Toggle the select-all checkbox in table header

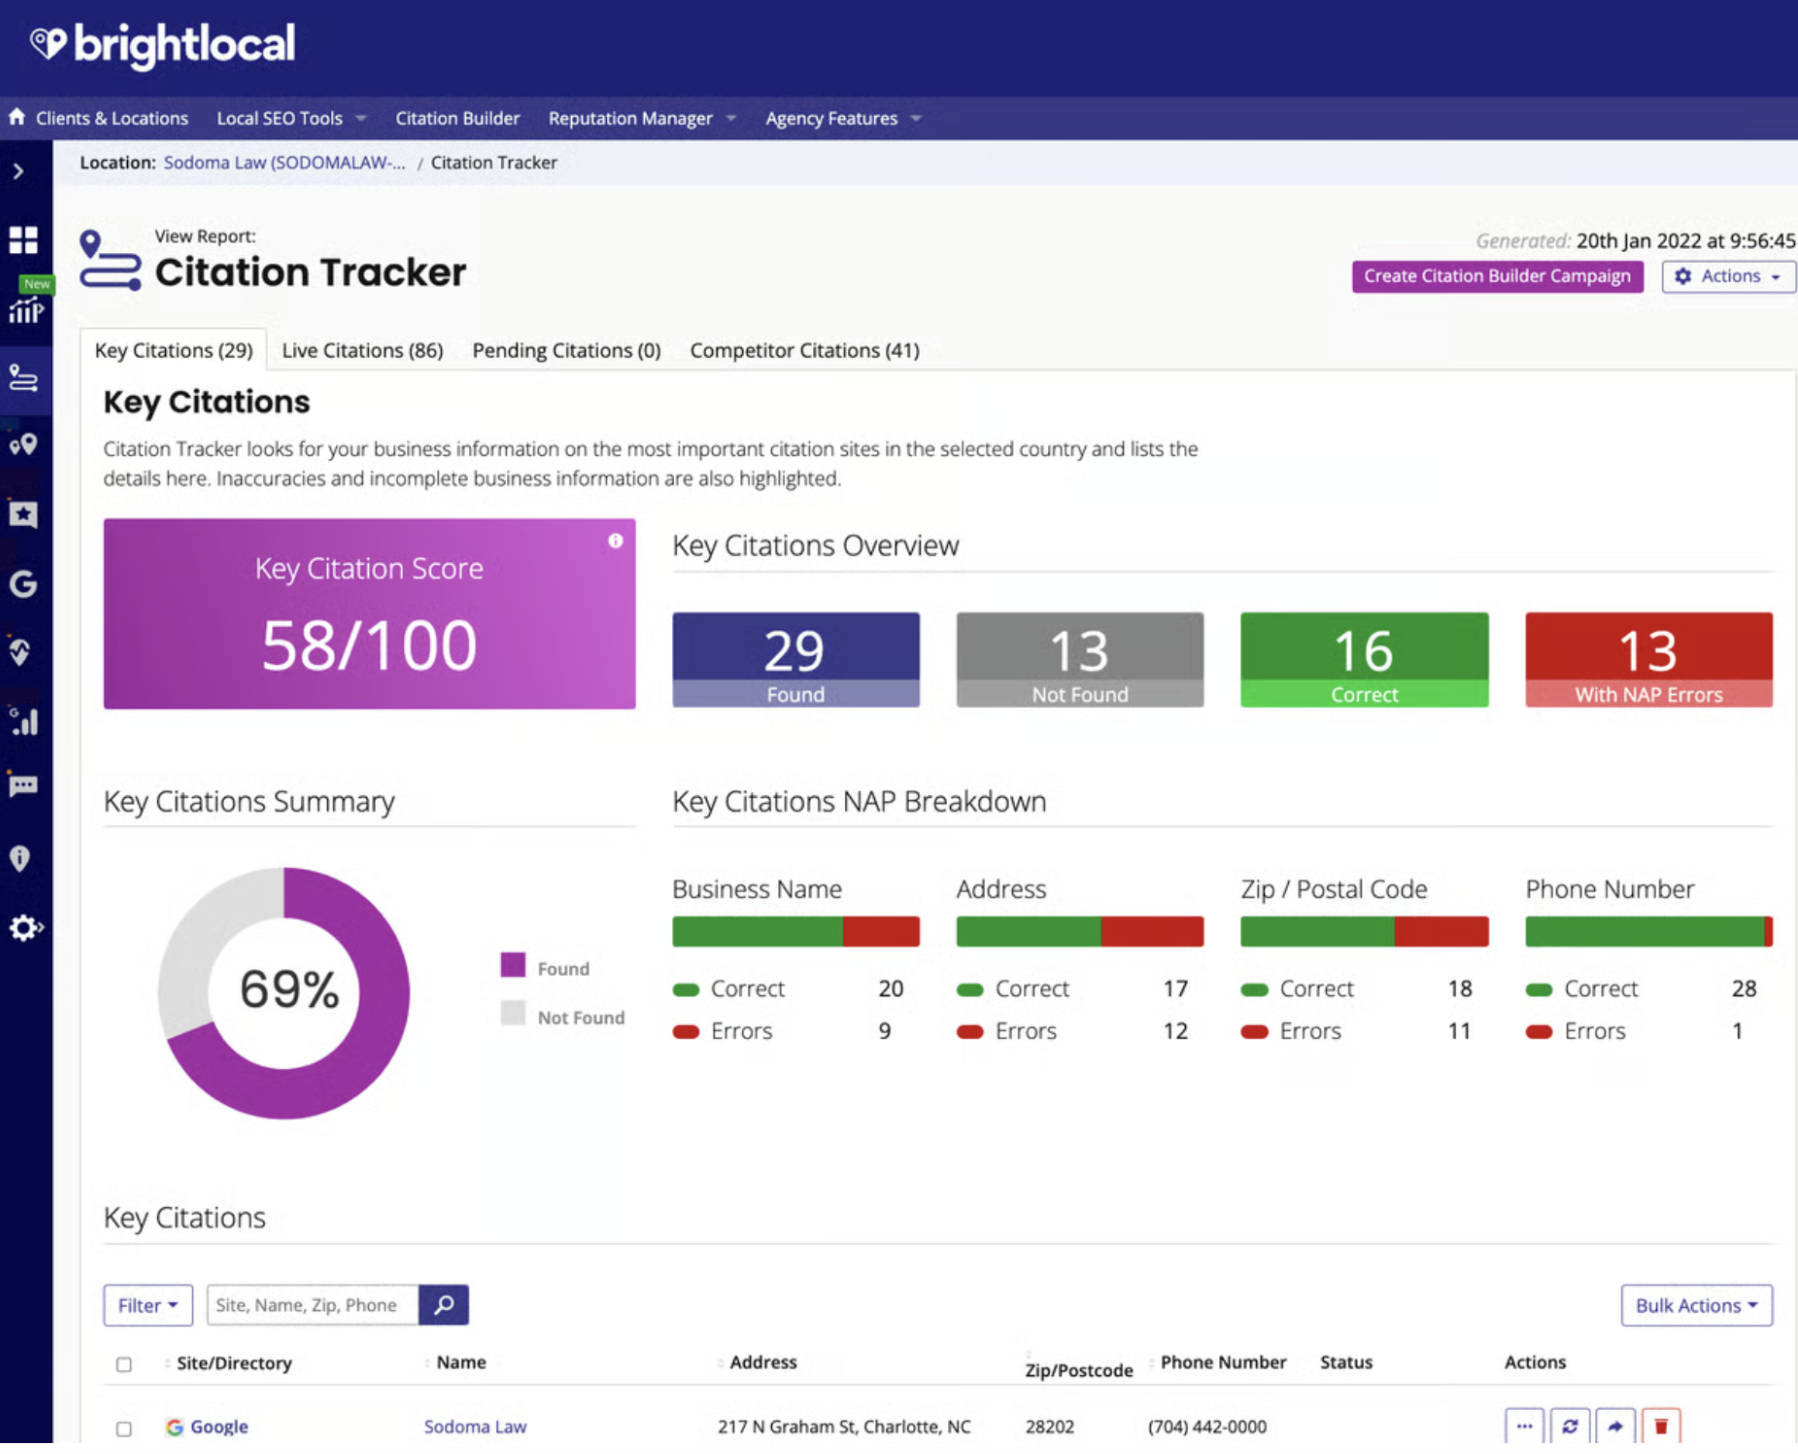pos(124,1364)
